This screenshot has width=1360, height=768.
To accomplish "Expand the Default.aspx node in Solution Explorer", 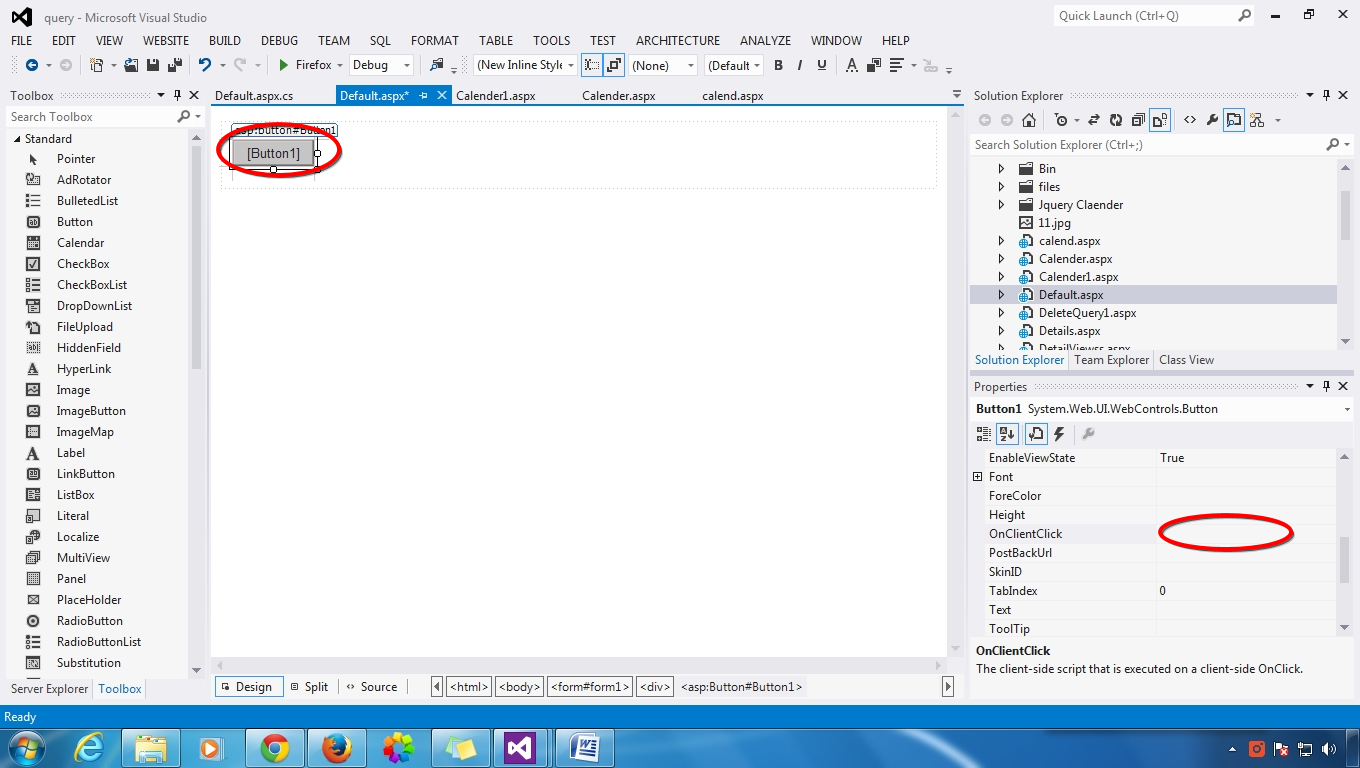I will click(x=1002, y=295).
